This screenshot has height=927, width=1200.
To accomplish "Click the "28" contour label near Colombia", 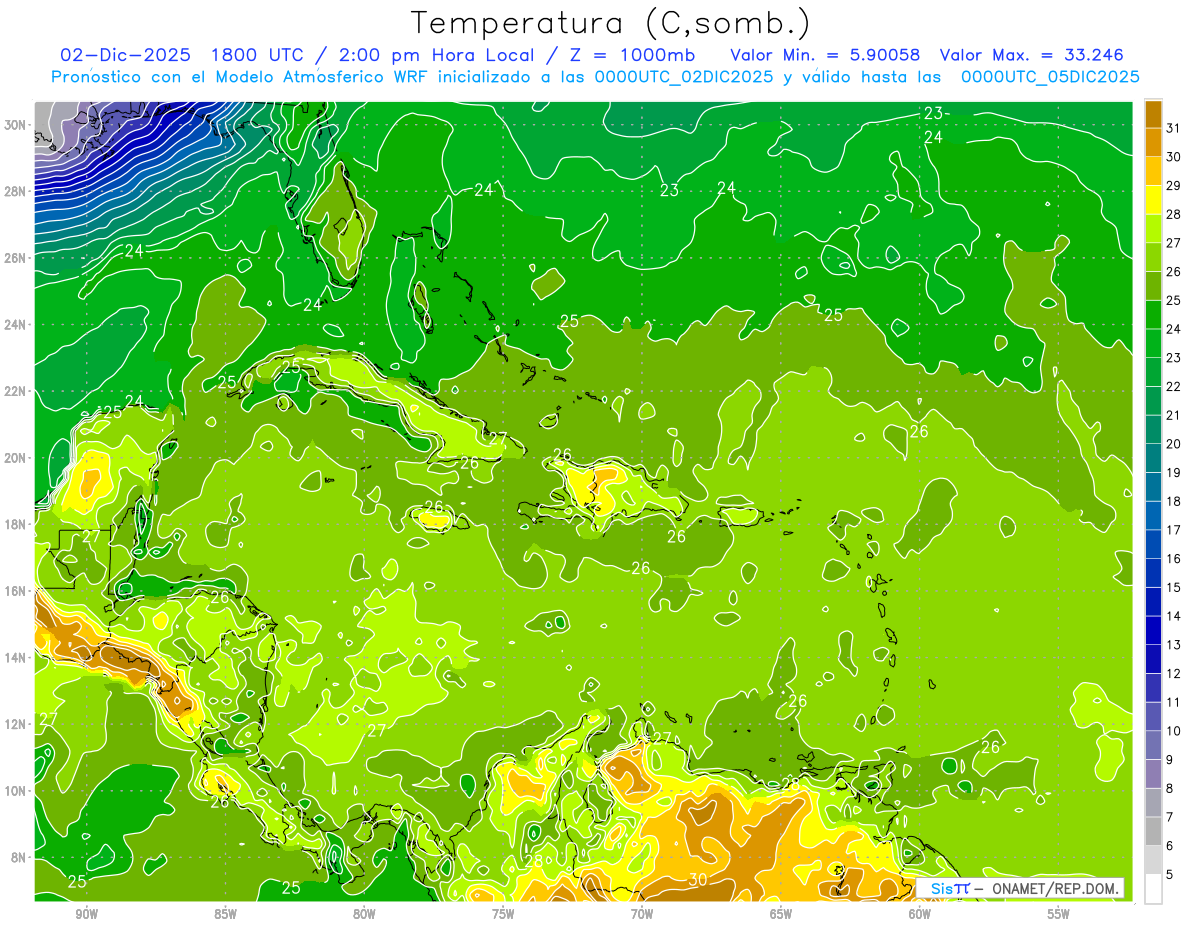I will pos(534,860).
